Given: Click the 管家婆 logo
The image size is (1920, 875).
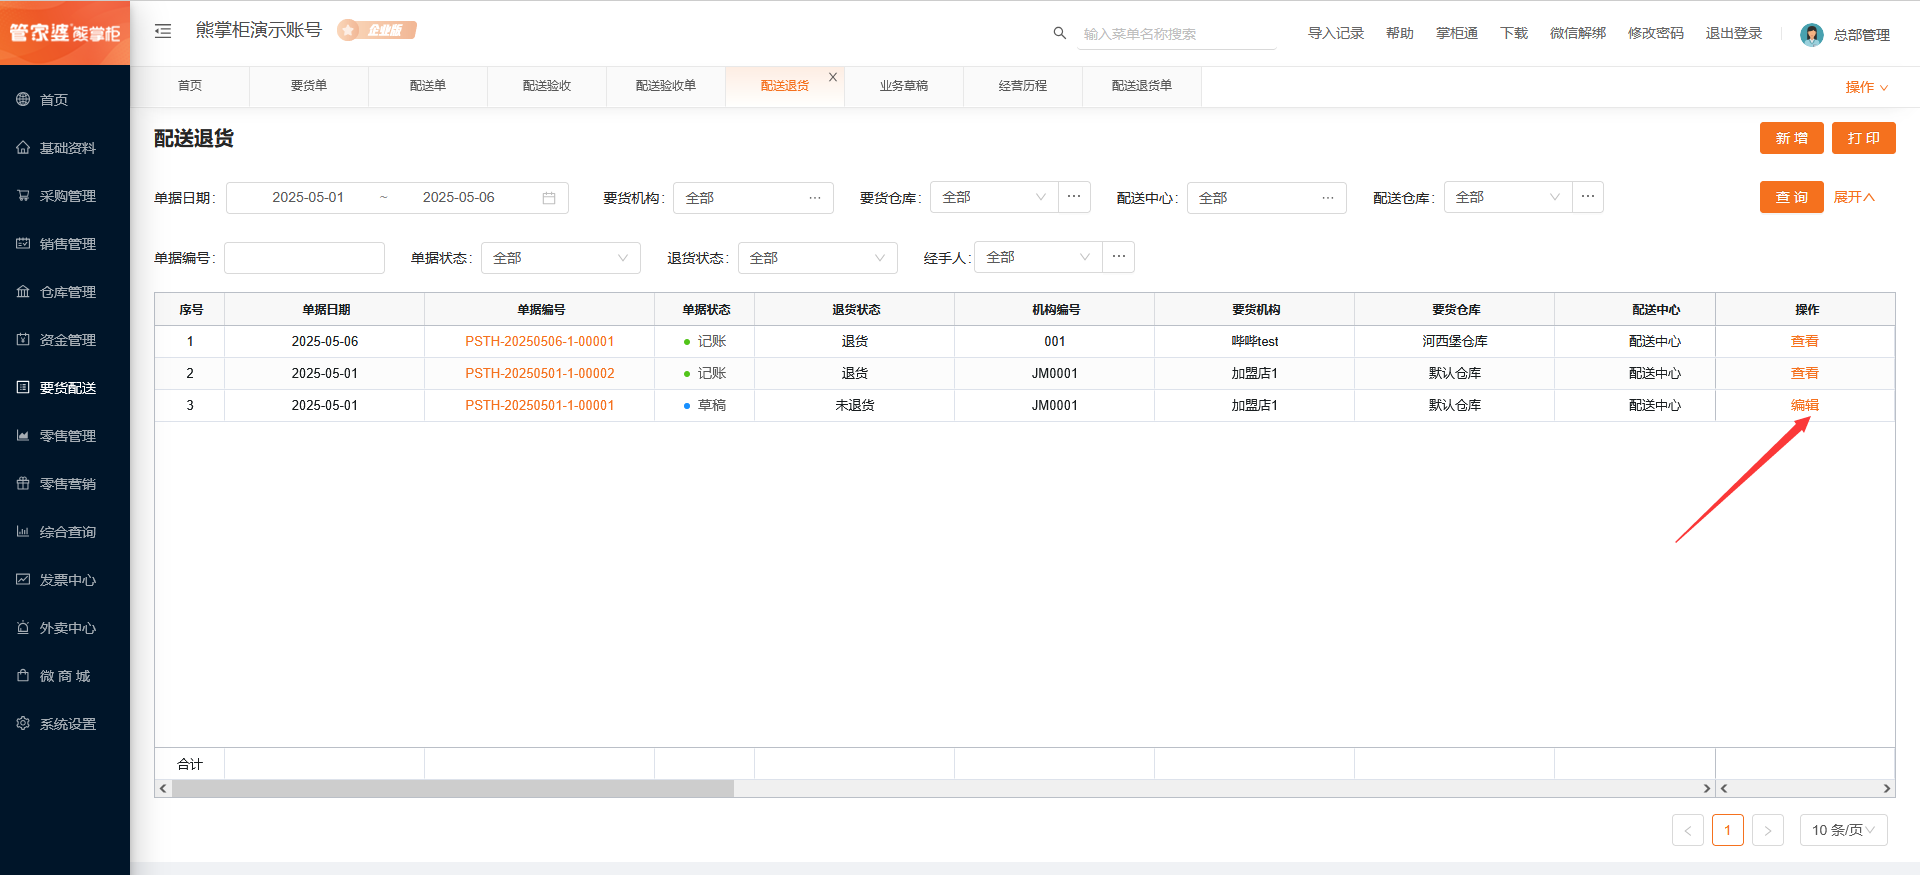Looking at the screenshot, I should coord(65,33).
